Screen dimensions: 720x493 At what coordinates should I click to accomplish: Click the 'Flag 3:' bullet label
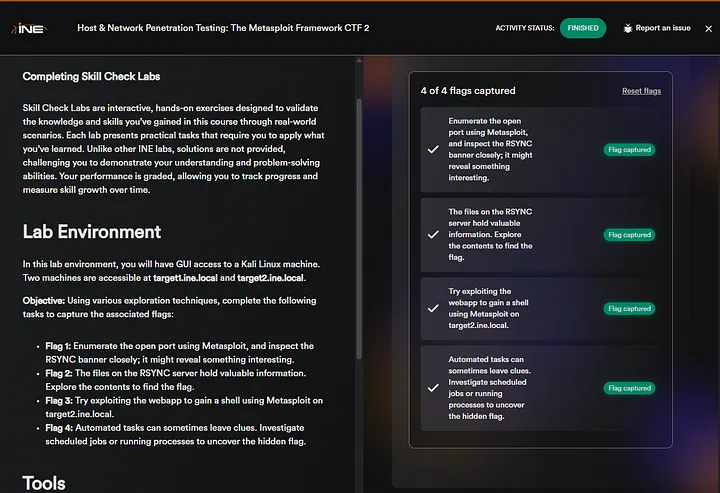coord(59,401)
